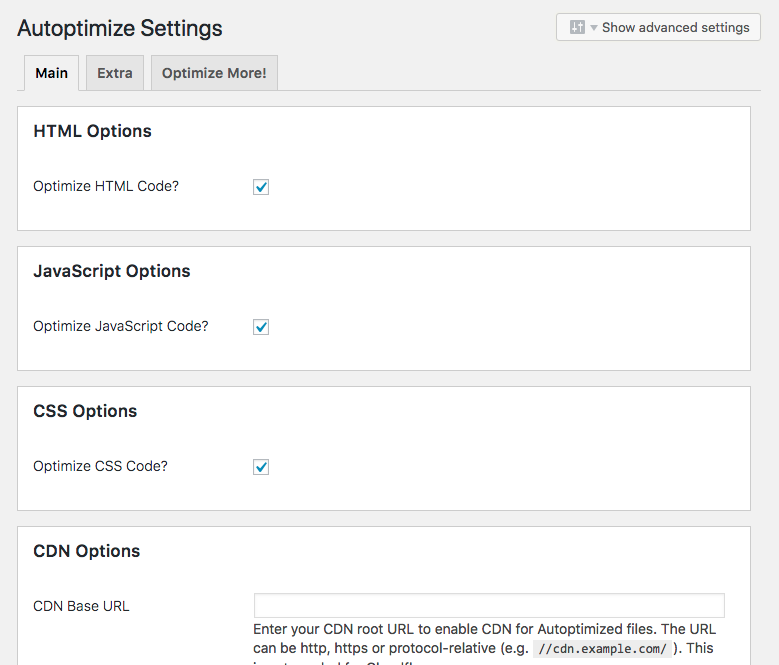The width and height of the screenshot is (779, 665).
Task: Click the CDN Options heading
Action: pyautogui.click(x=86, y=551)
